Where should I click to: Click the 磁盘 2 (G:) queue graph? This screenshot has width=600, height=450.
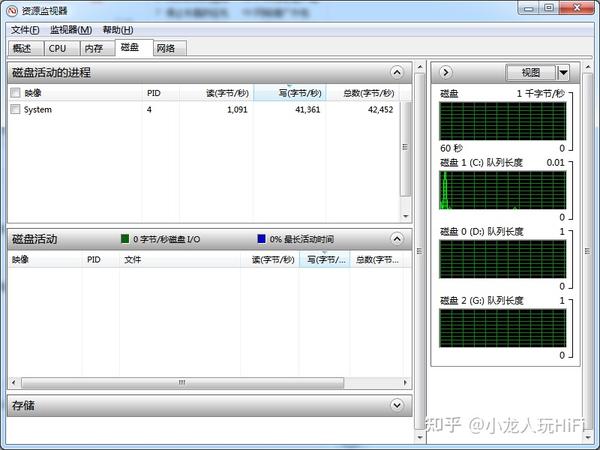[503, 328]
